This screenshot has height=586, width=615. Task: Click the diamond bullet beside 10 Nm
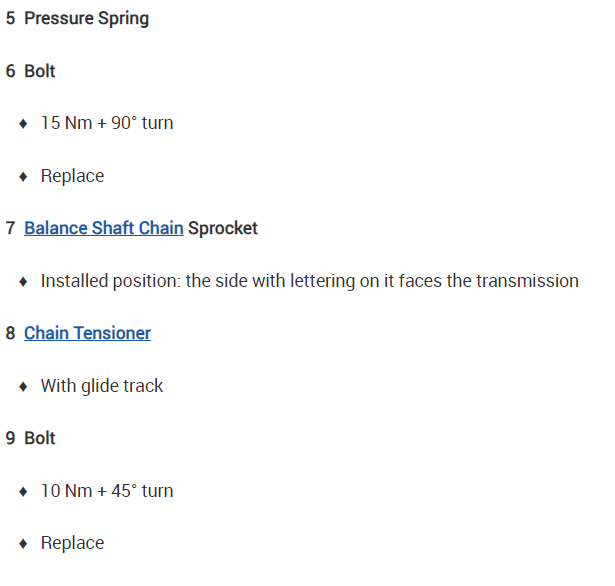tap(23, 492)
